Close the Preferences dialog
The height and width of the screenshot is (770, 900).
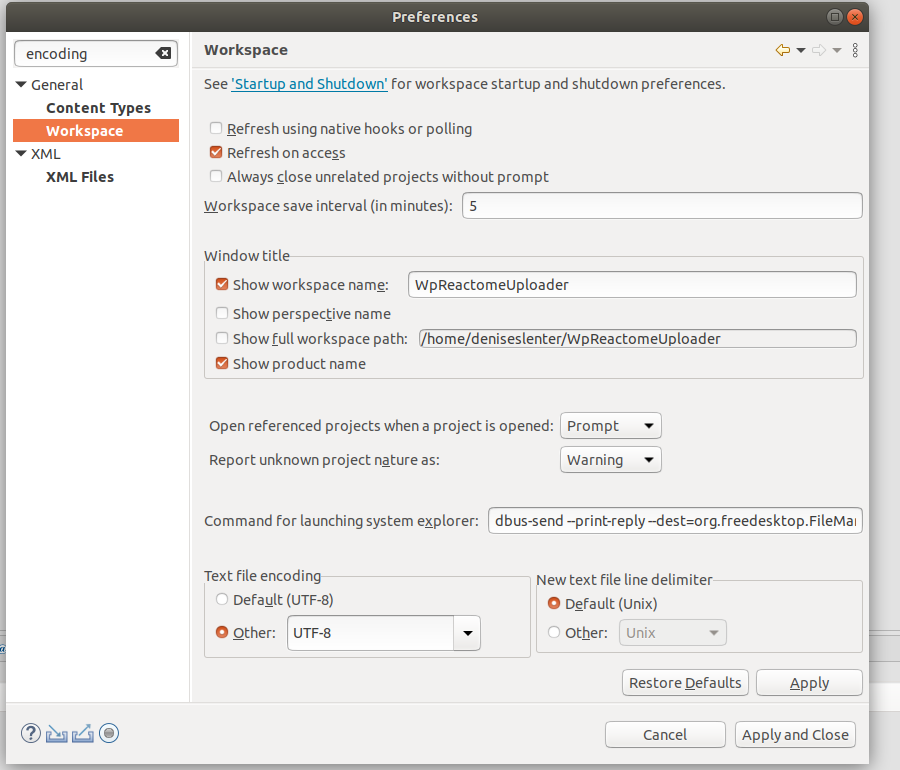pos(855,17)
